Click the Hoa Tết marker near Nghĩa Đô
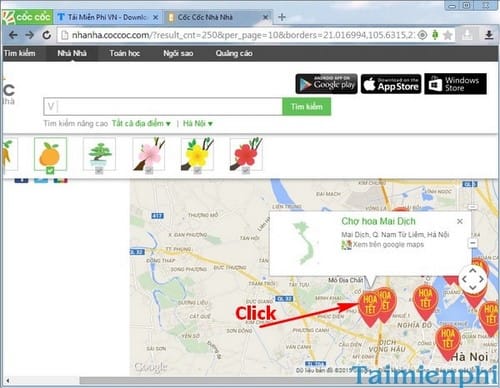The width and height of the screenshot is (500, 388). [425, 302]
